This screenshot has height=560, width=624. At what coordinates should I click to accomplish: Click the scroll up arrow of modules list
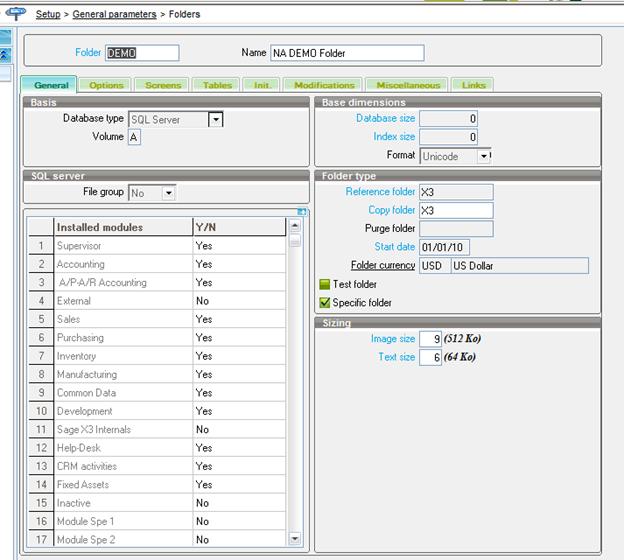[295, 226]
